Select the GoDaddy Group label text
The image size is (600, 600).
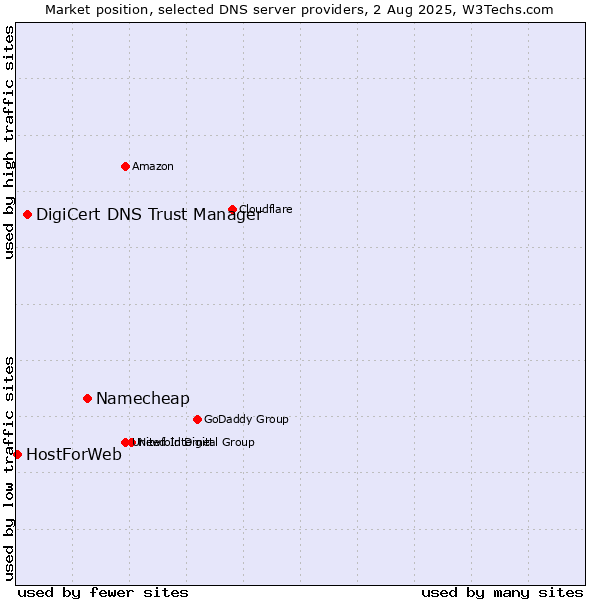(246, 419)
